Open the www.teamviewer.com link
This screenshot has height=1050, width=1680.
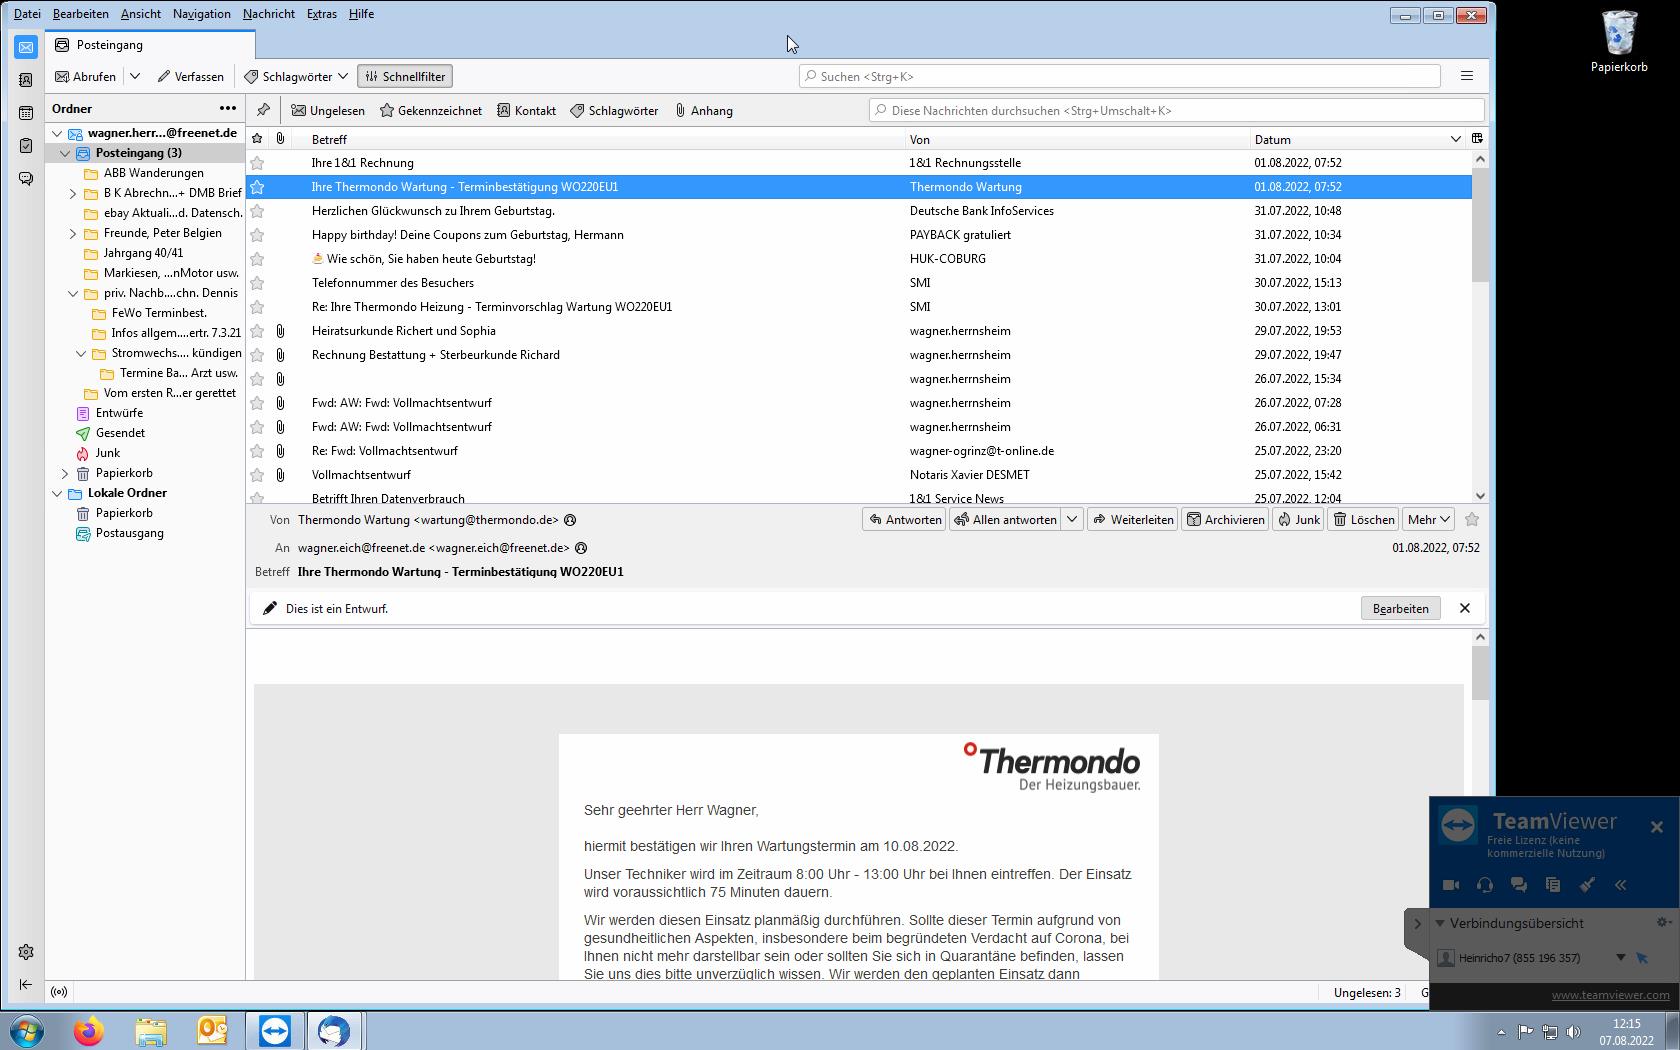point(1610,995)
